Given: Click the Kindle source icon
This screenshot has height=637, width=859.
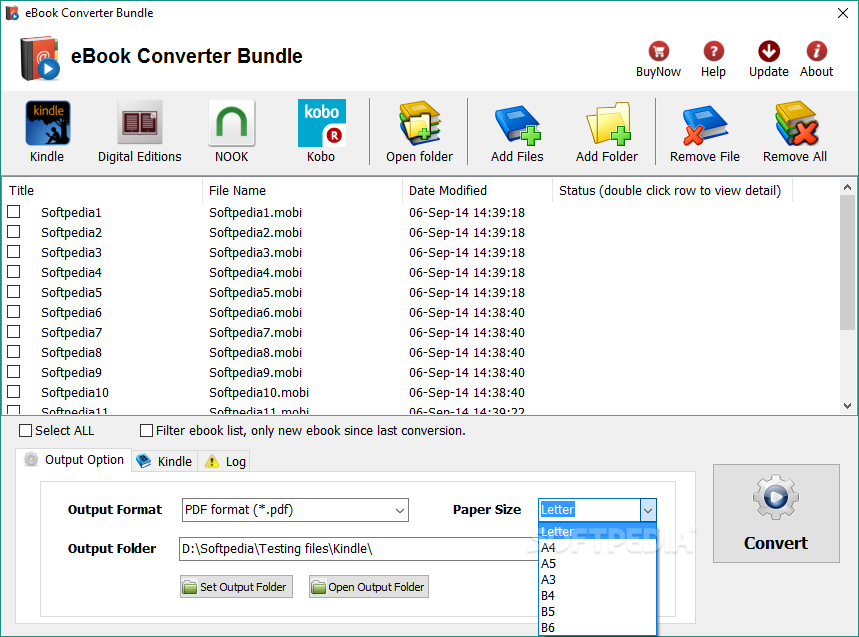Looking at the screenshot, I should pyautogui.click(x=48, y=123).
